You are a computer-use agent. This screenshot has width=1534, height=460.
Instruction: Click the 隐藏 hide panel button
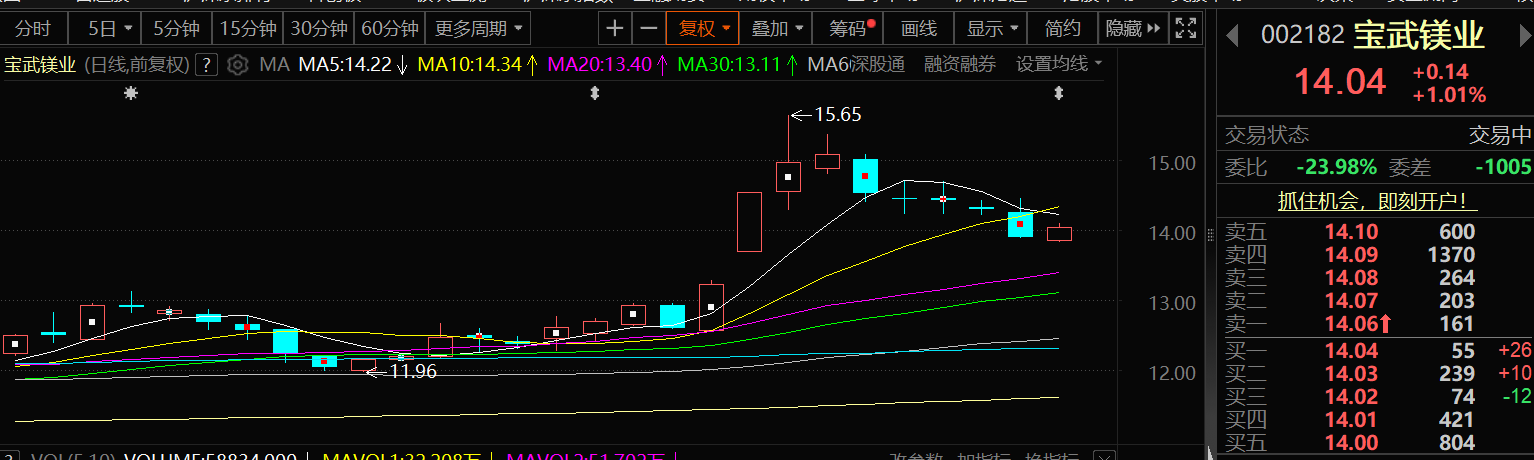1132,28
